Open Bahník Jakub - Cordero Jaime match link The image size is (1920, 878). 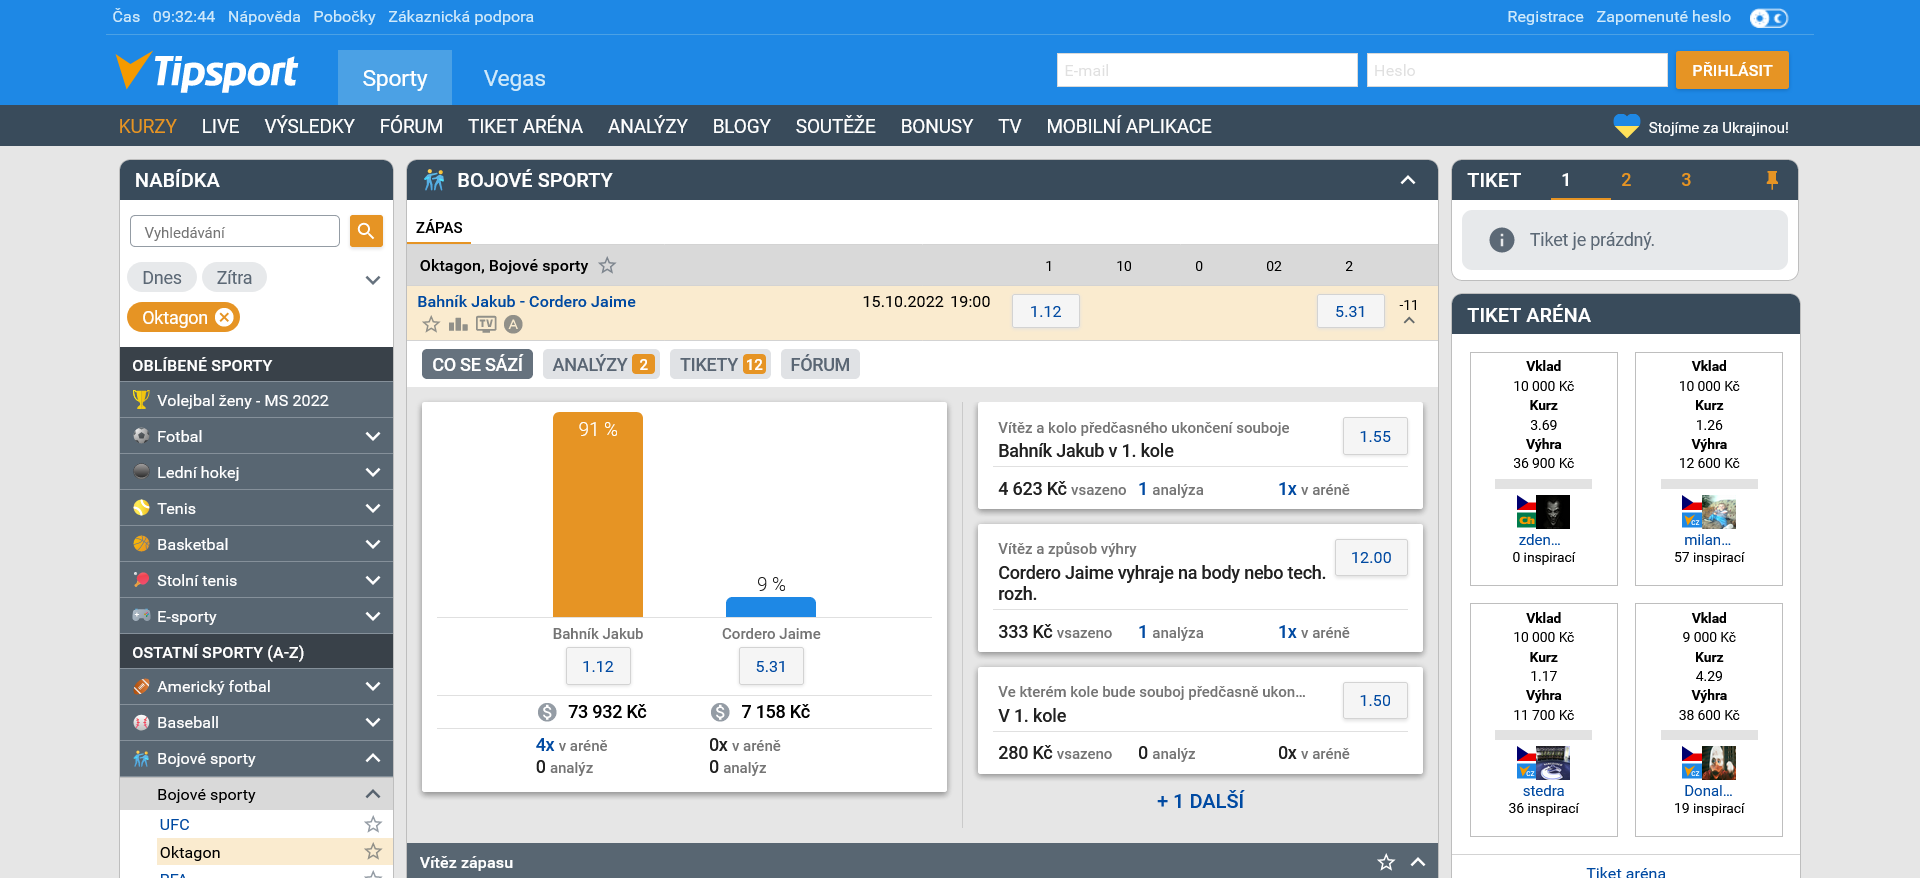[x=526, y=301]
